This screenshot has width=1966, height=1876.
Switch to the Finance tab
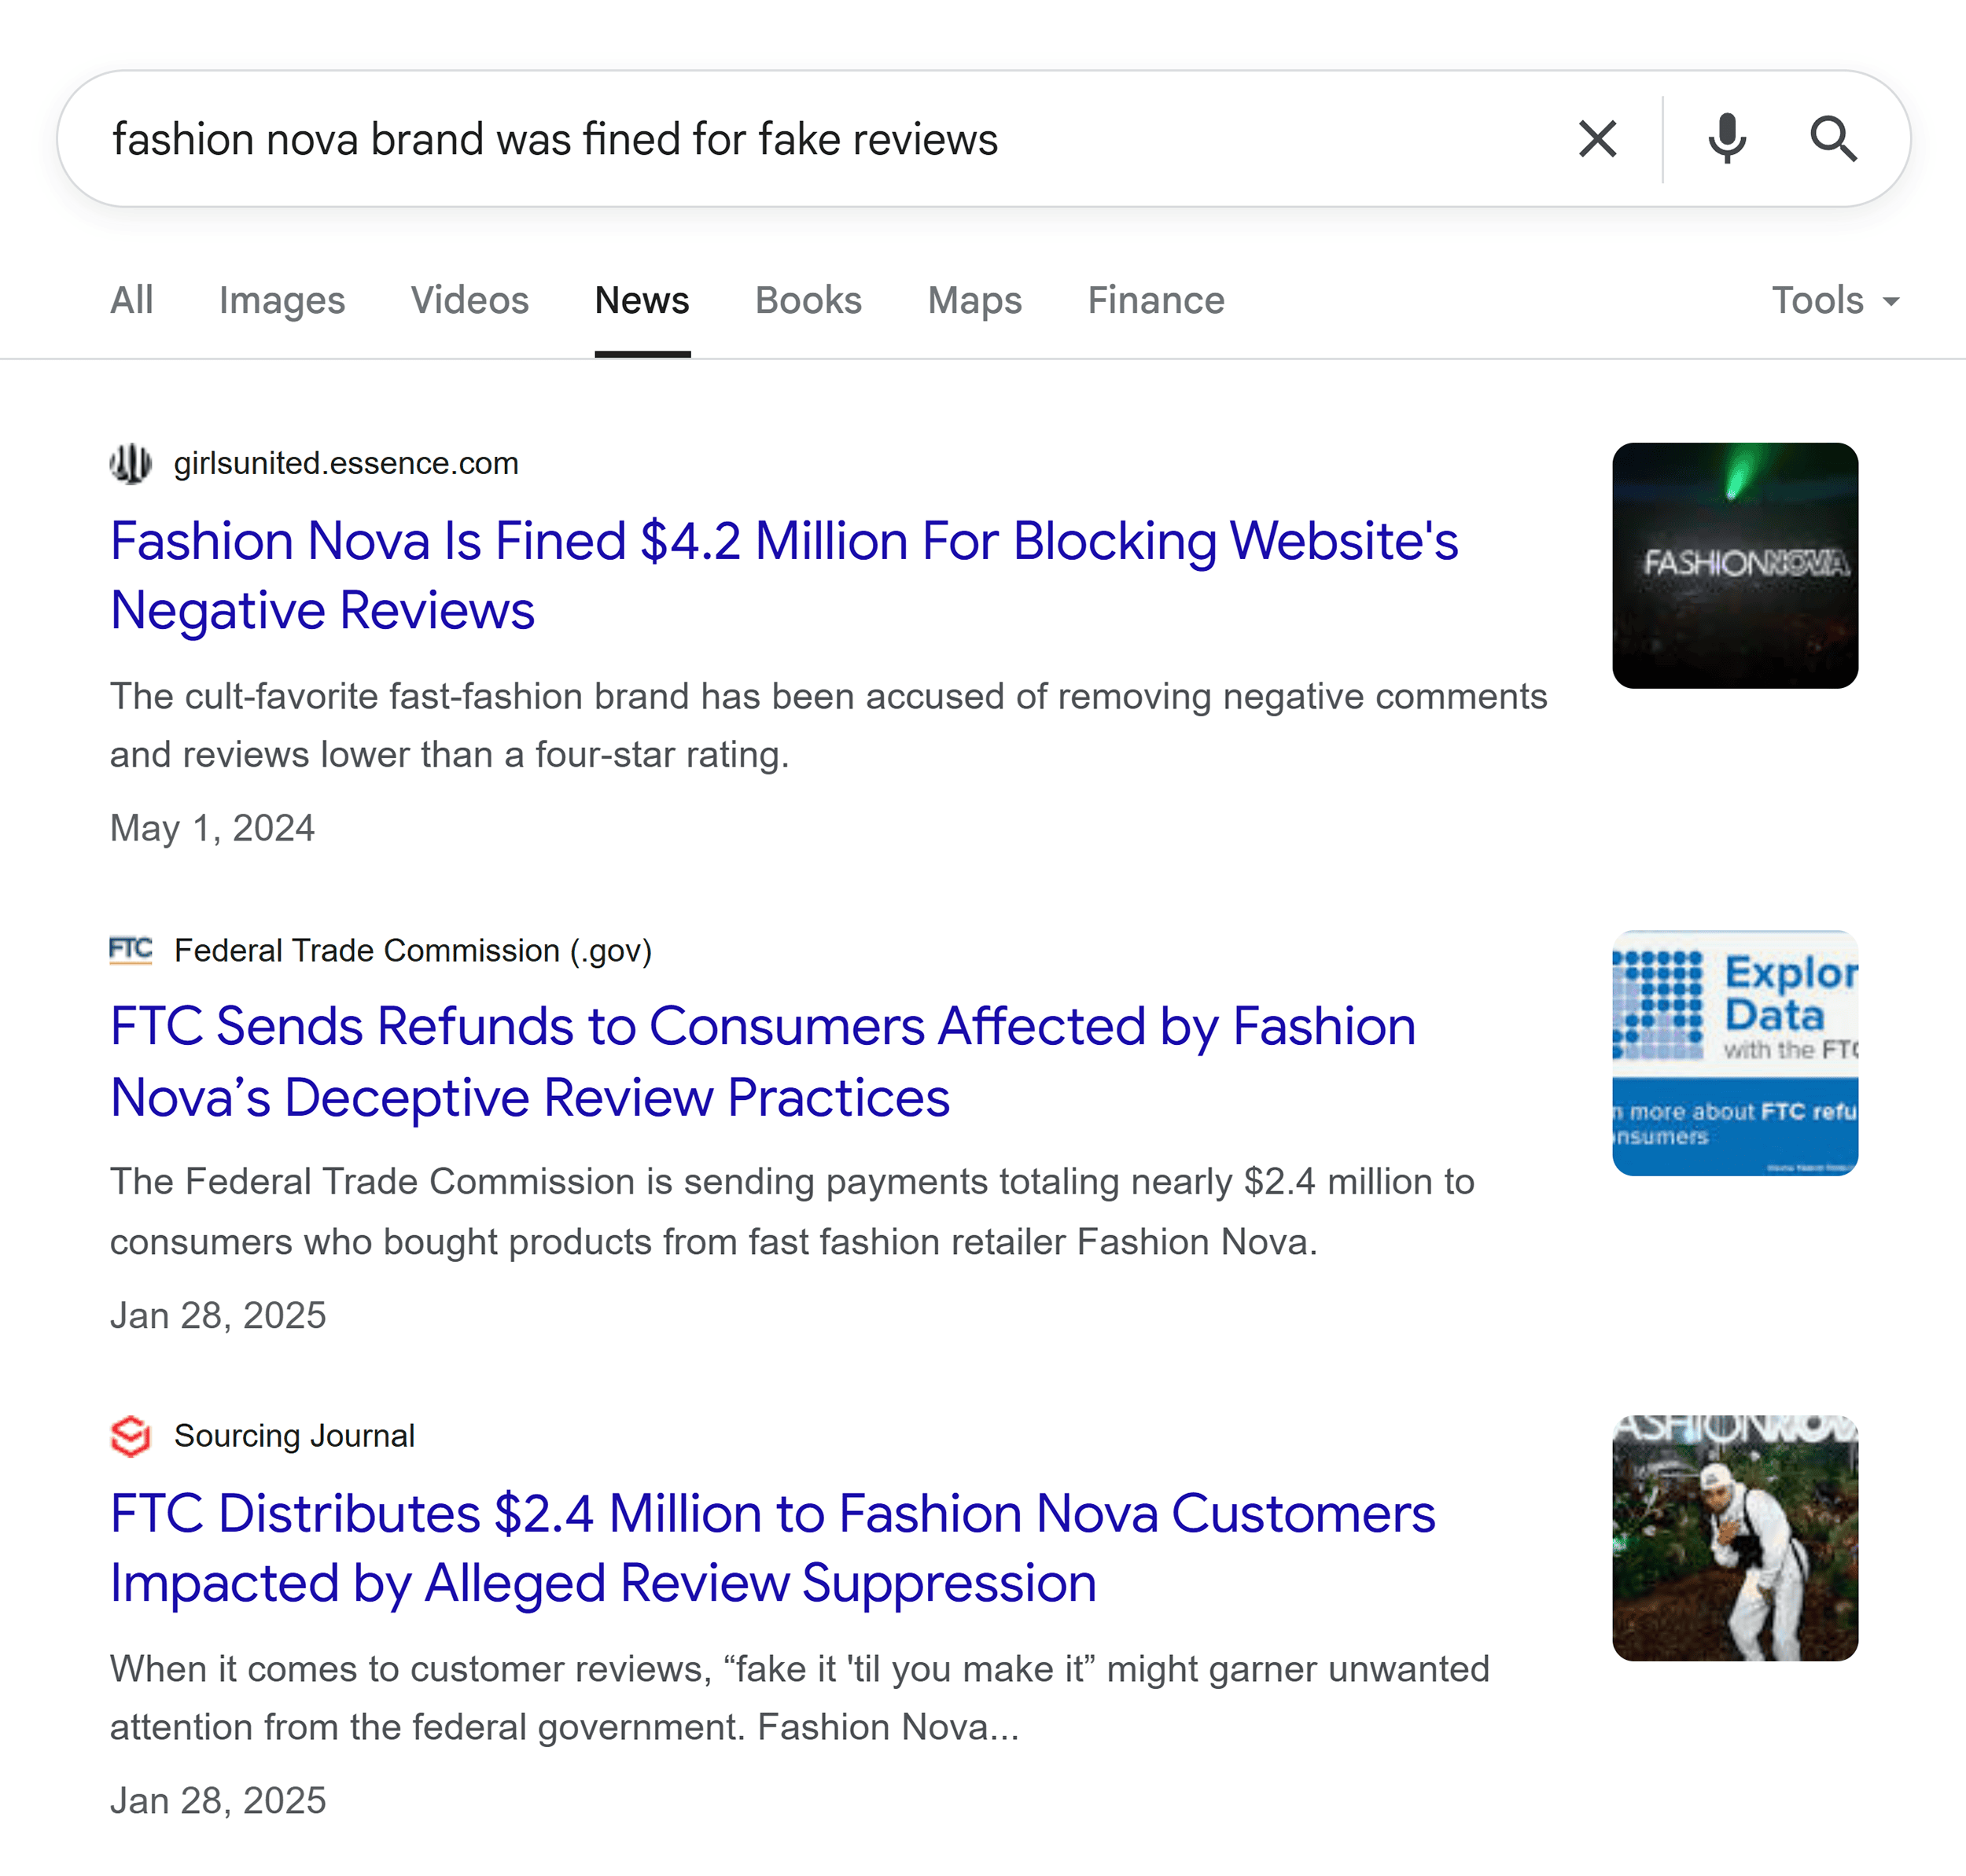coord(1156,301)
